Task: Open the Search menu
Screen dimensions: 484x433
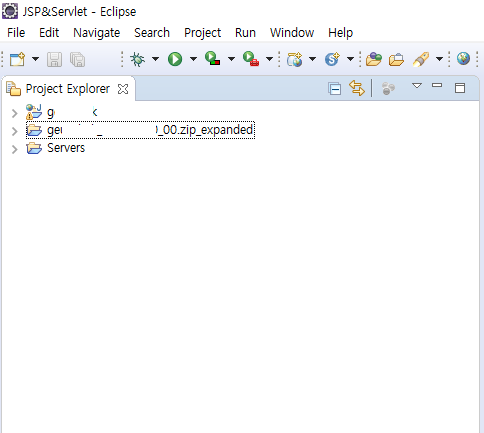Action: 152,33
